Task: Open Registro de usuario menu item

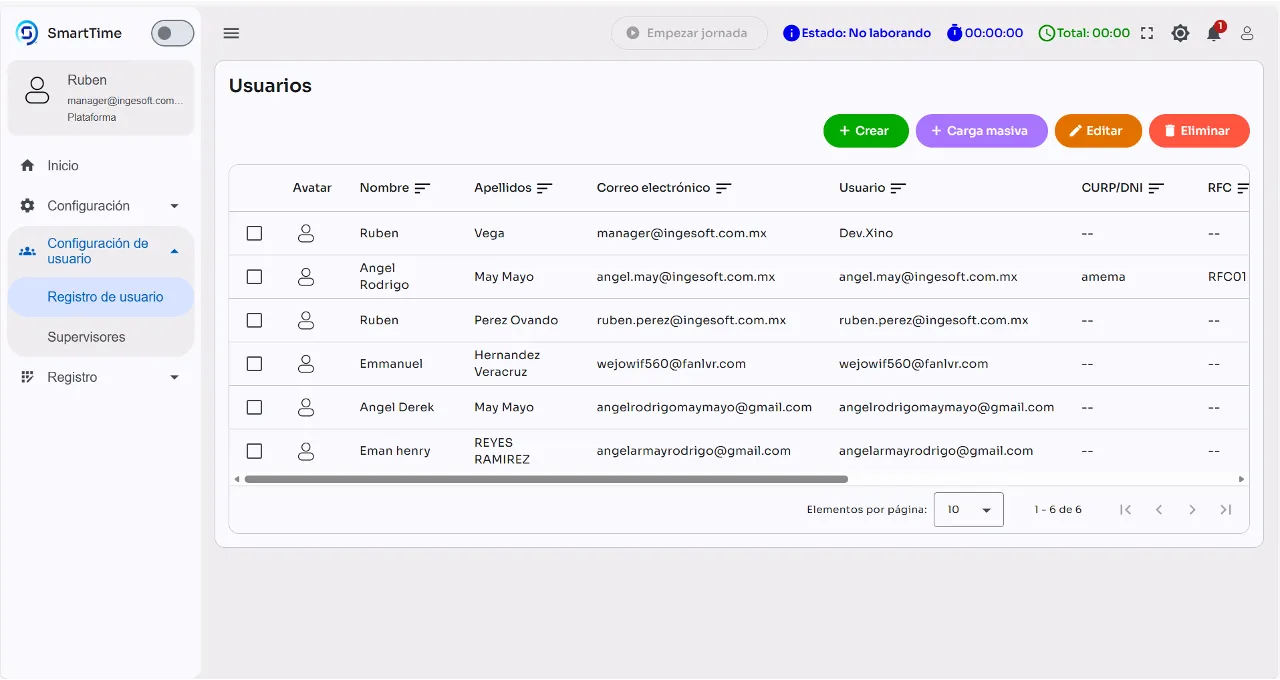Action: coord(107,296)
